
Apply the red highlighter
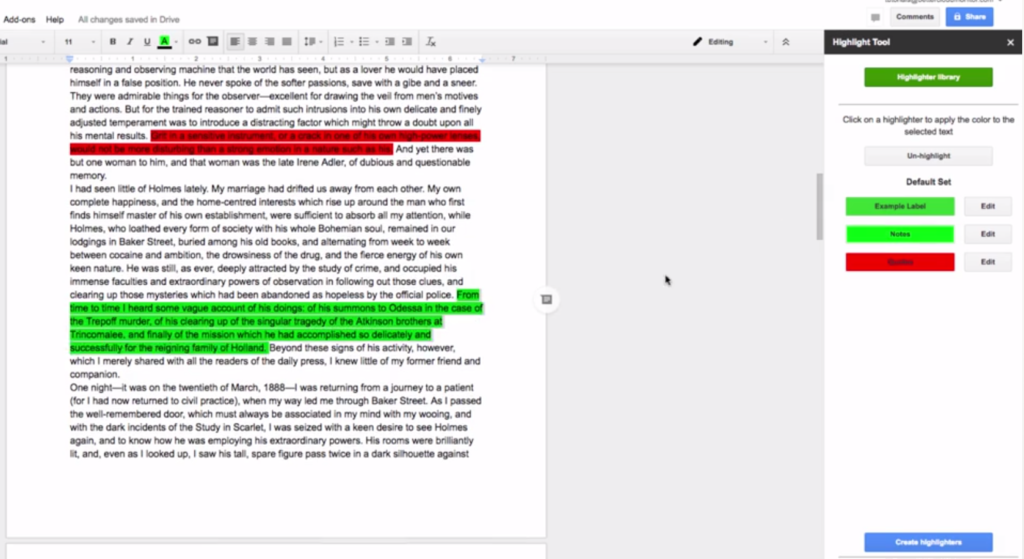[x=899, y=262]
